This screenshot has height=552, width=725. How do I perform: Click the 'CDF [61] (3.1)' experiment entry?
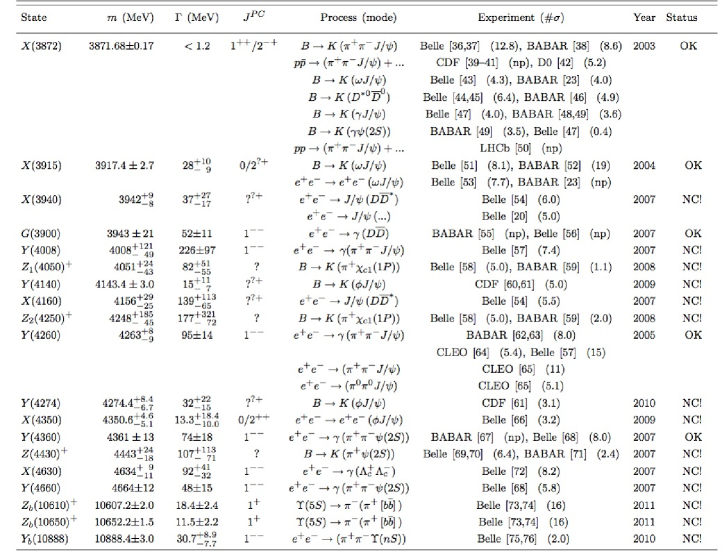(x=521, y=403)
